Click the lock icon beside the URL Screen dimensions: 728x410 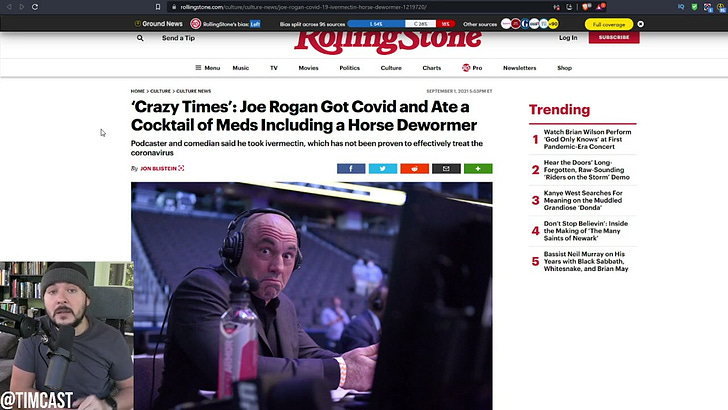point(174,7)
